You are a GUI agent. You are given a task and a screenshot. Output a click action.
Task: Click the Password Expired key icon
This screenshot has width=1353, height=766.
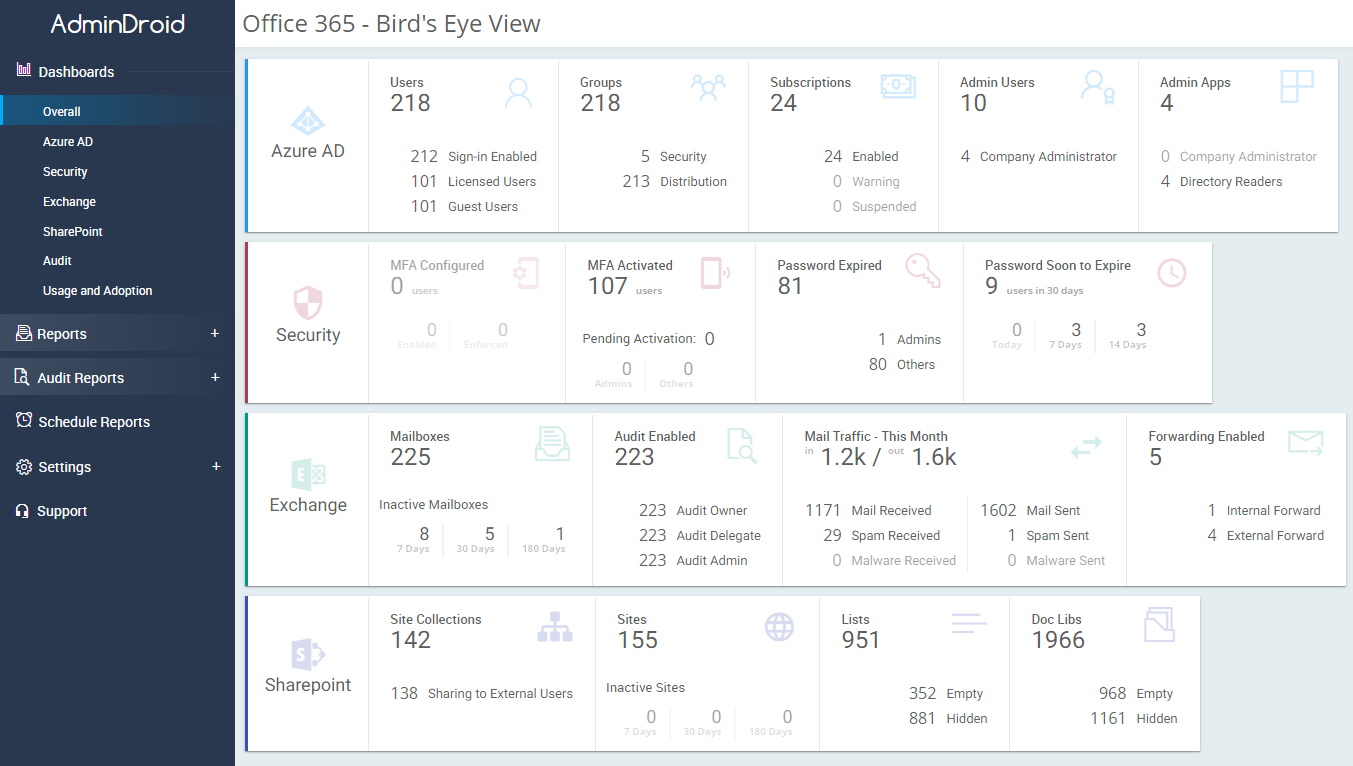pos(922,271)
